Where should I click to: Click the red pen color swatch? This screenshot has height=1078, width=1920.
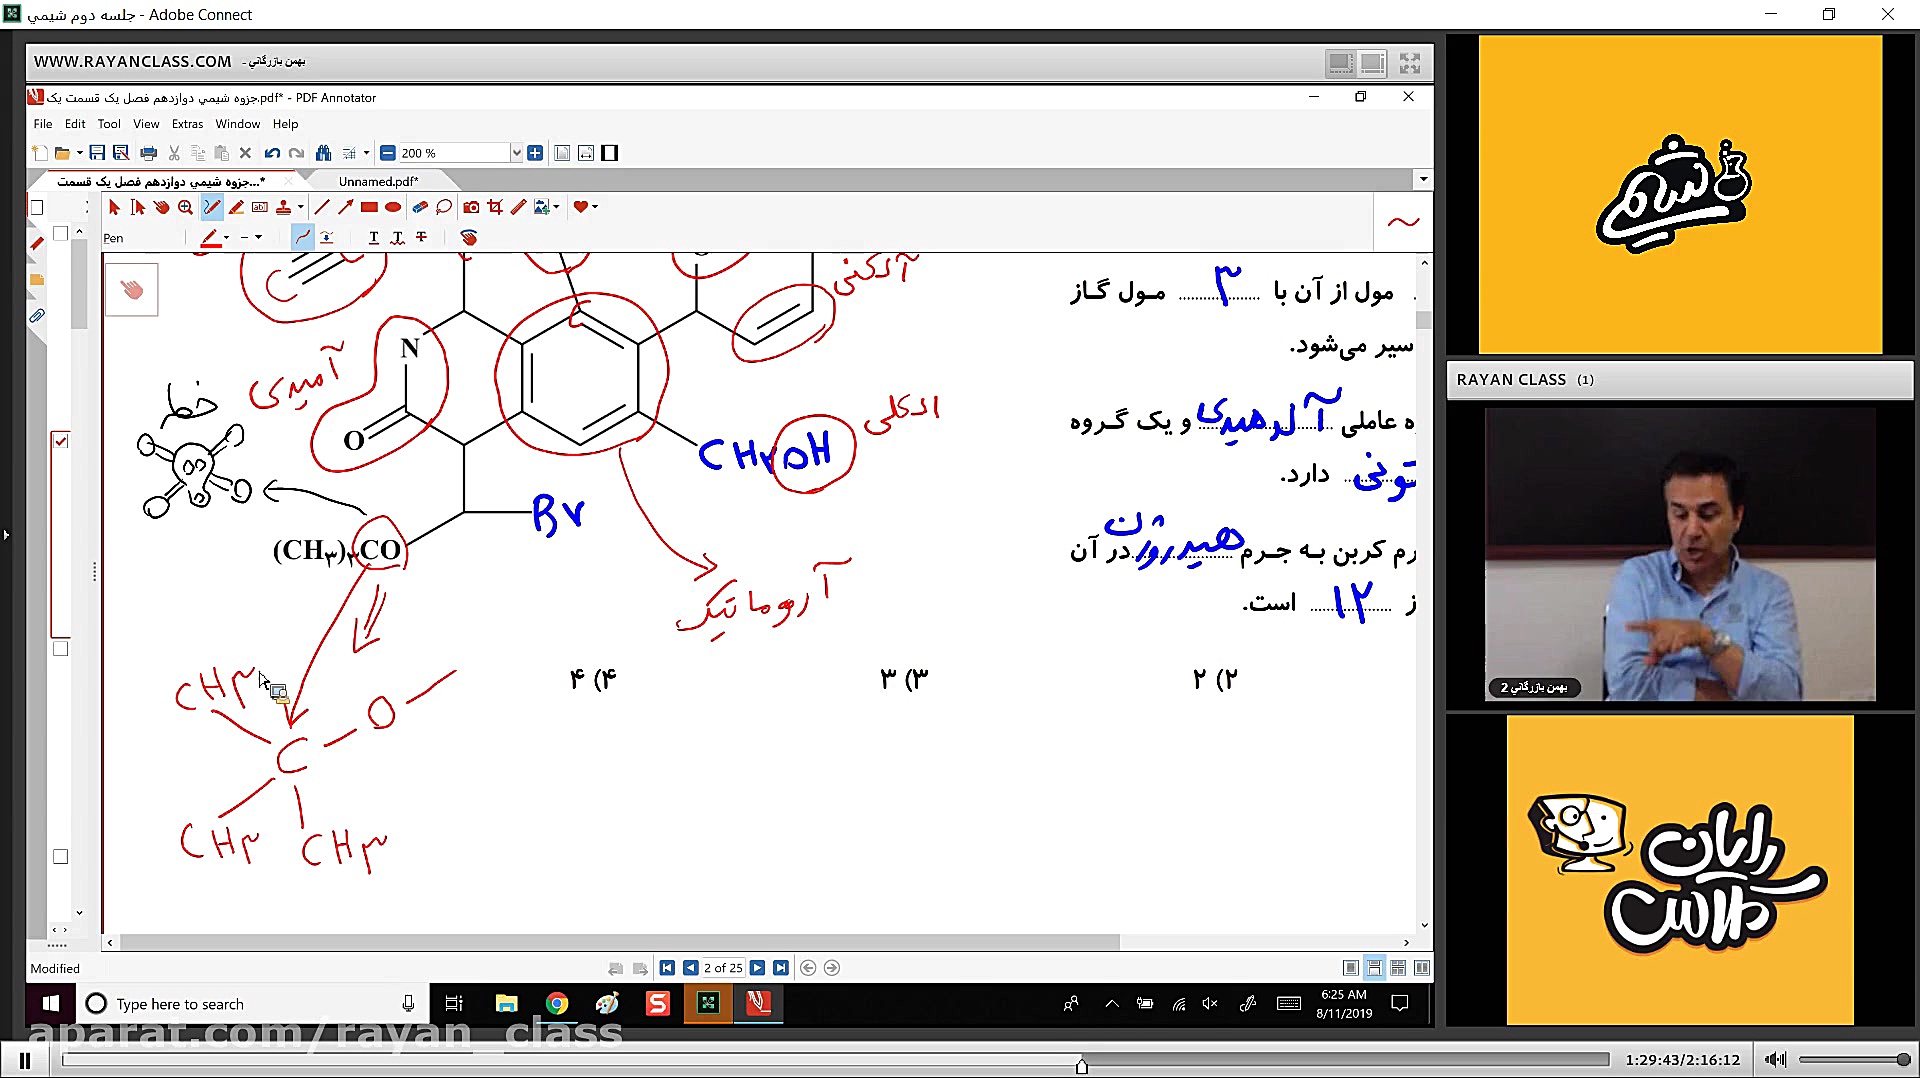(210, 237)
